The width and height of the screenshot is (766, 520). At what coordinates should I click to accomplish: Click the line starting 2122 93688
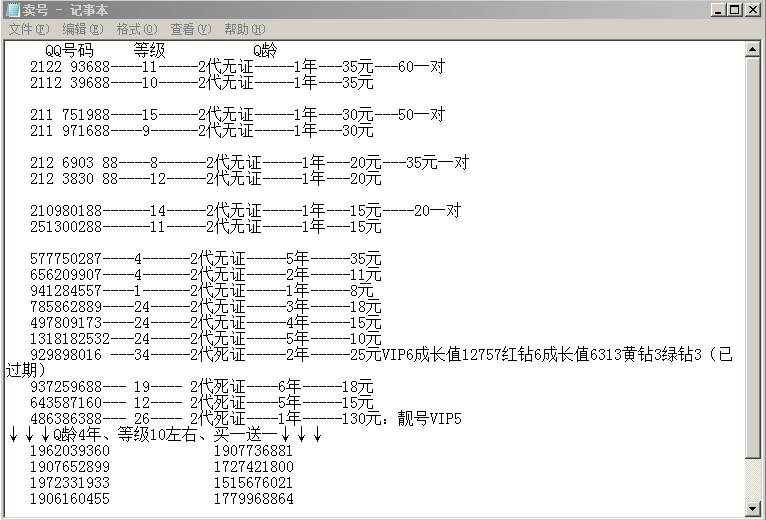click(x=237, y=66)
